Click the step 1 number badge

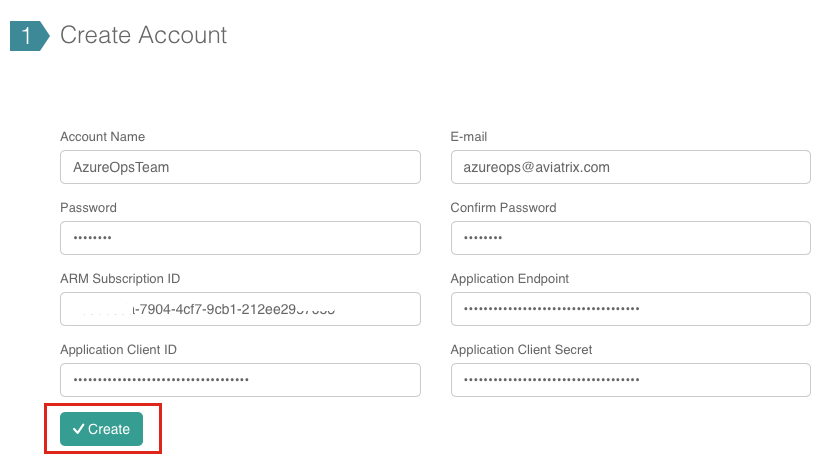click(26, 36)
